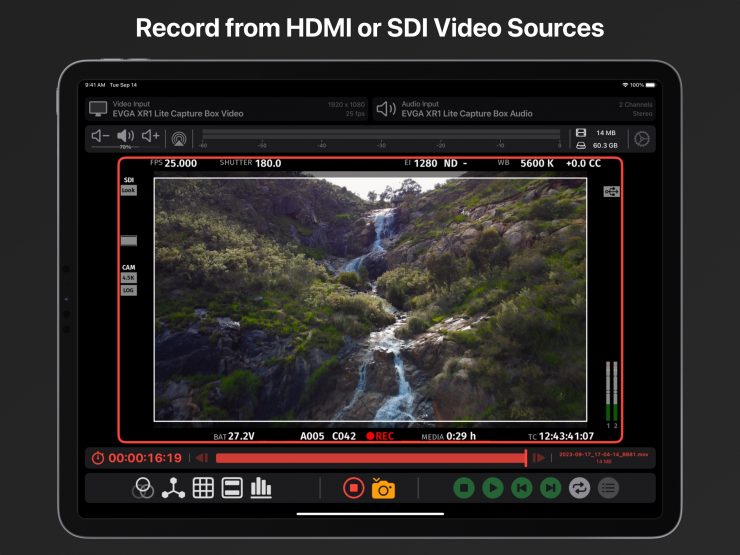Open the recordings list icon
This screenshot has height=555, width=740.
point(608,488)
